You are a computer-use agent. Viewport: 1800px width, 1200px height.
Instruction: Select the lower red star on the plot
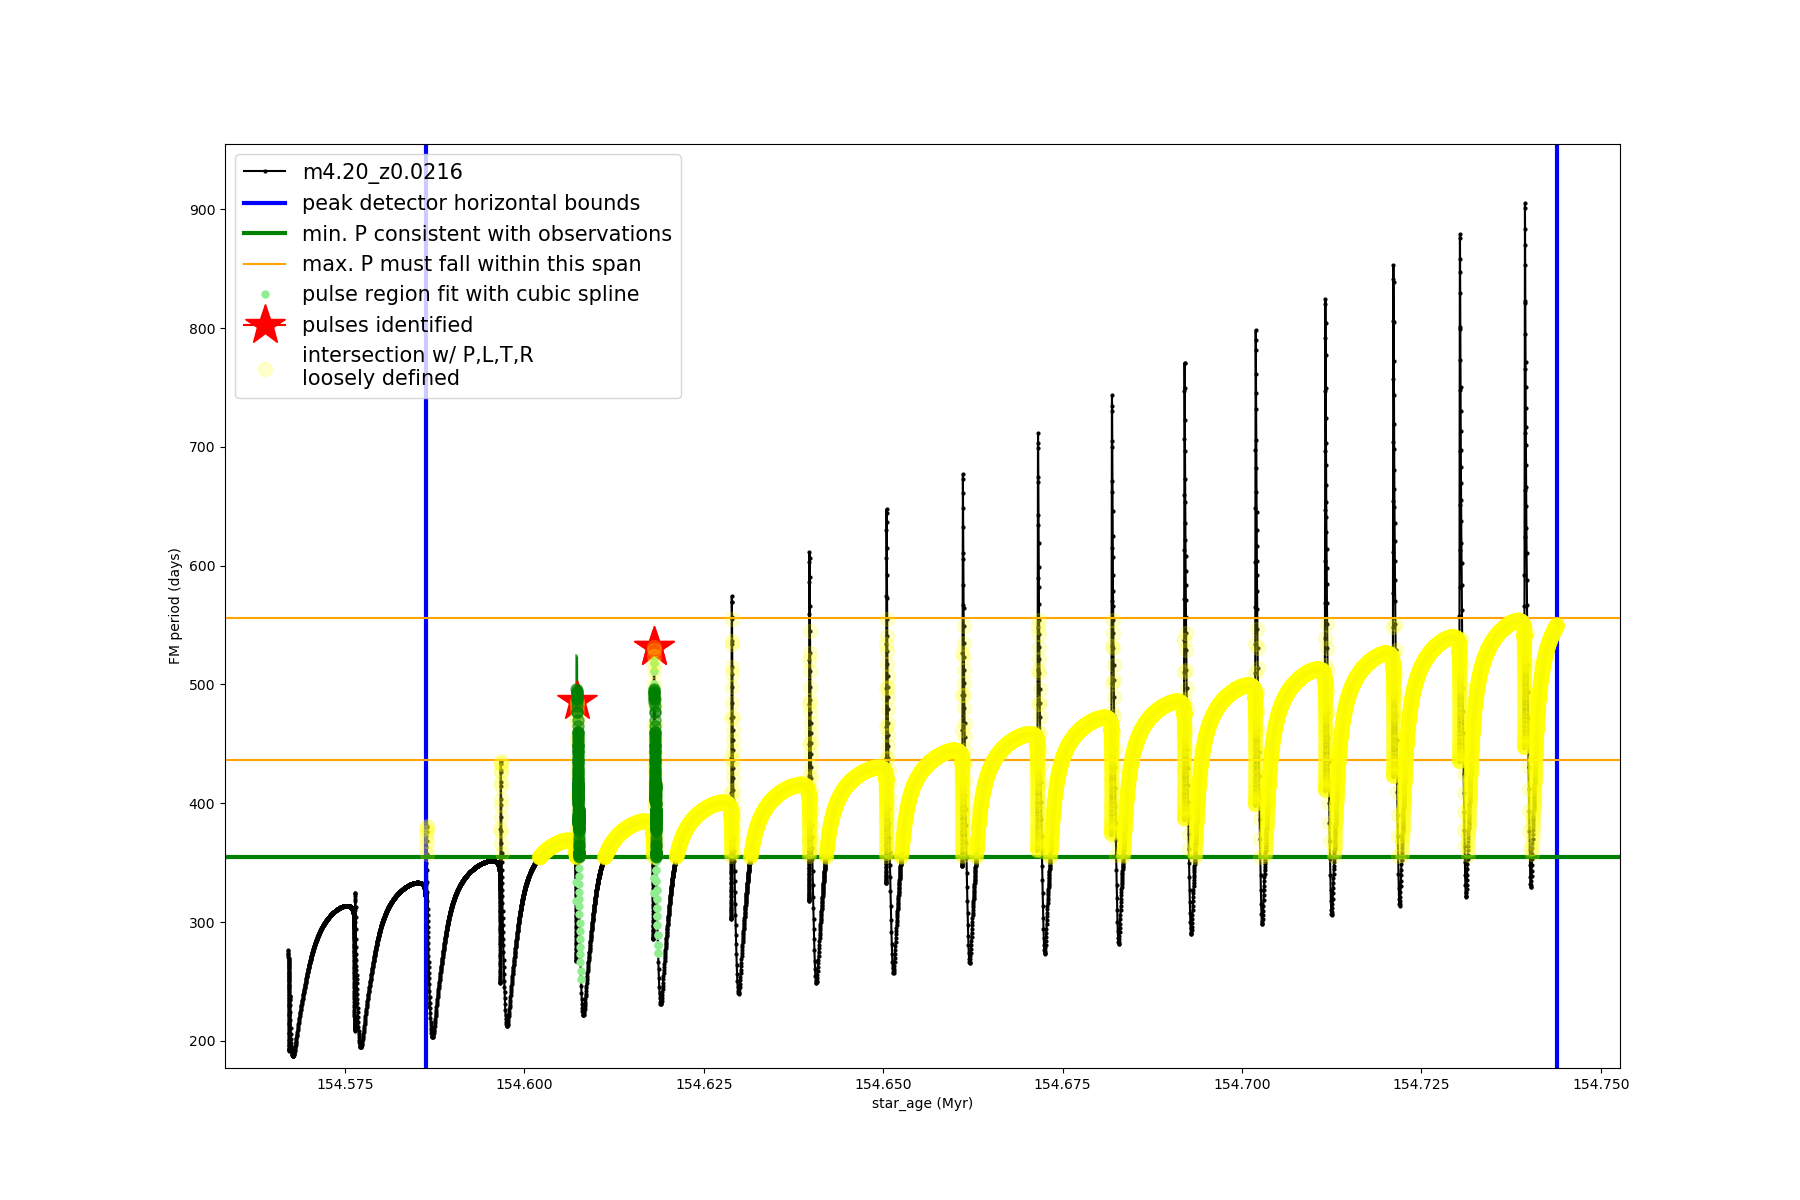pos(577,702)
